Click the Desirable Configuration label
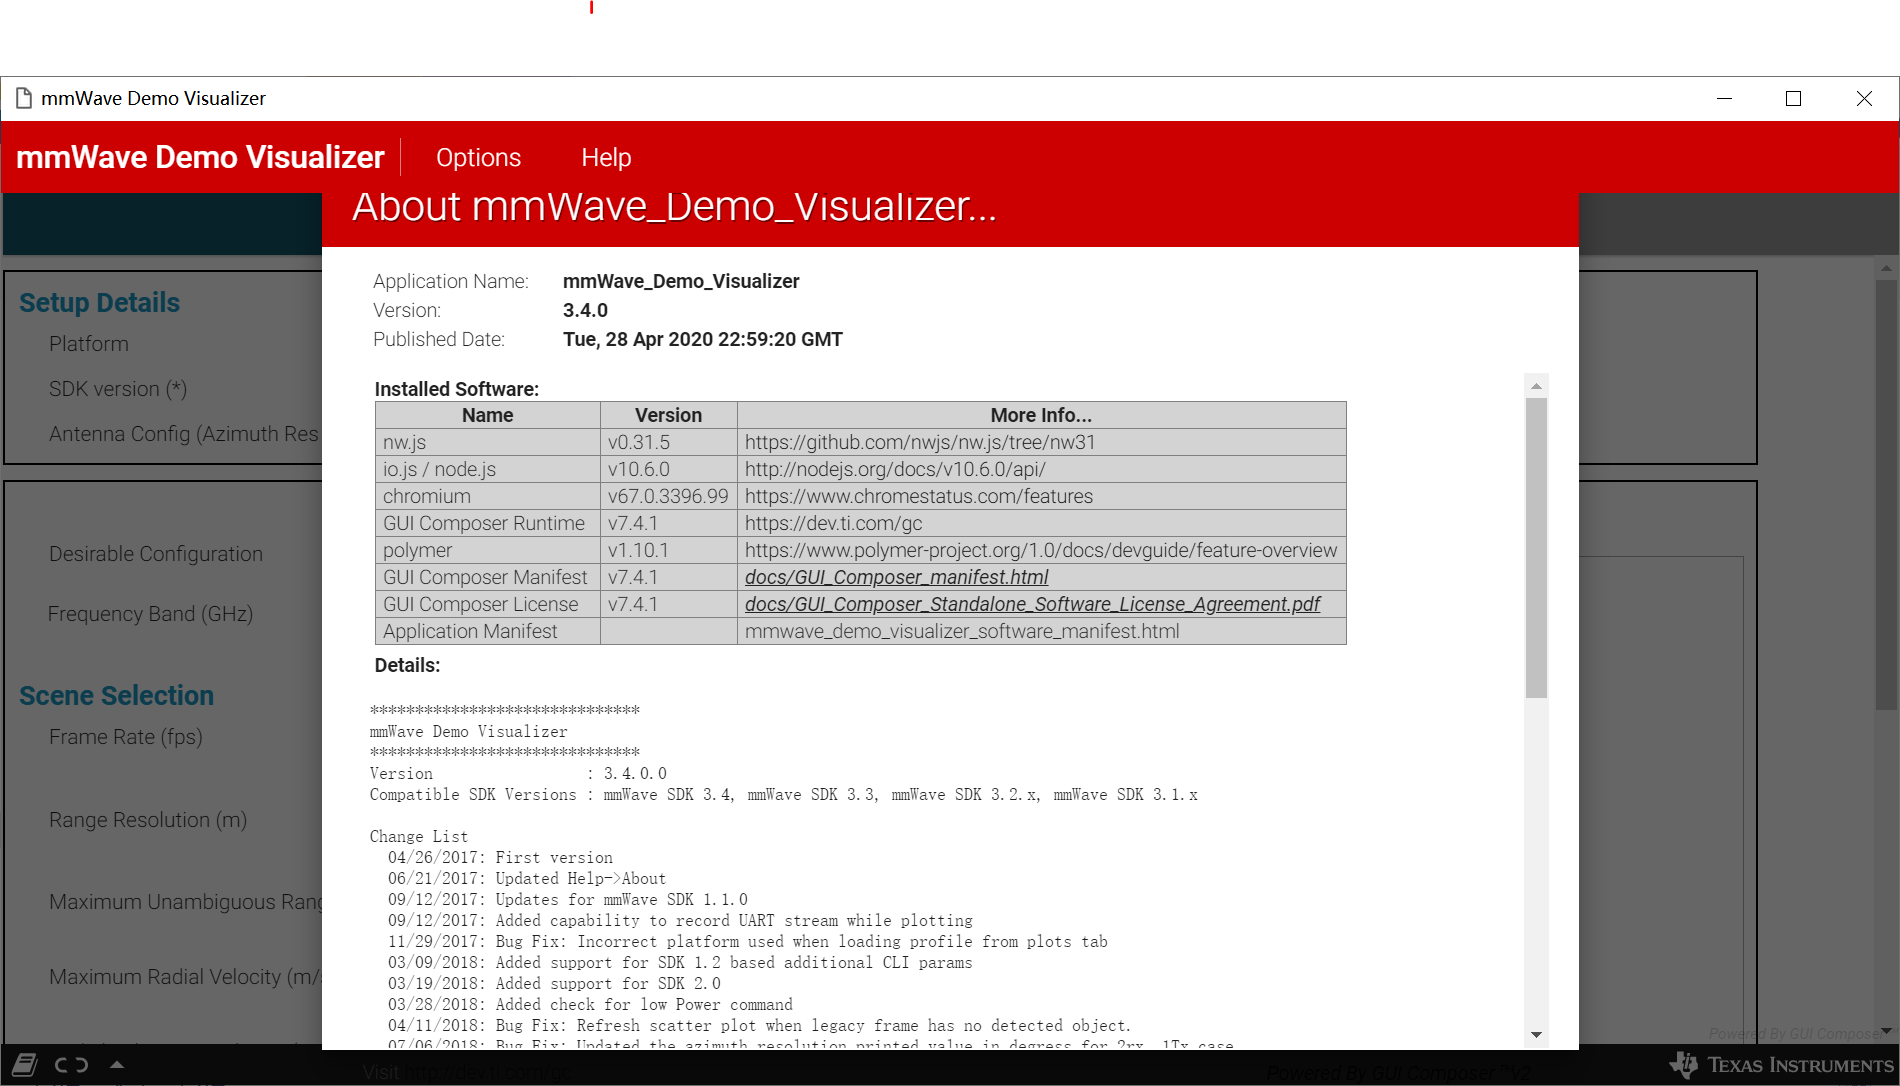The image size is (1900, 1086). pyautogui.click(x=156, y=553)
